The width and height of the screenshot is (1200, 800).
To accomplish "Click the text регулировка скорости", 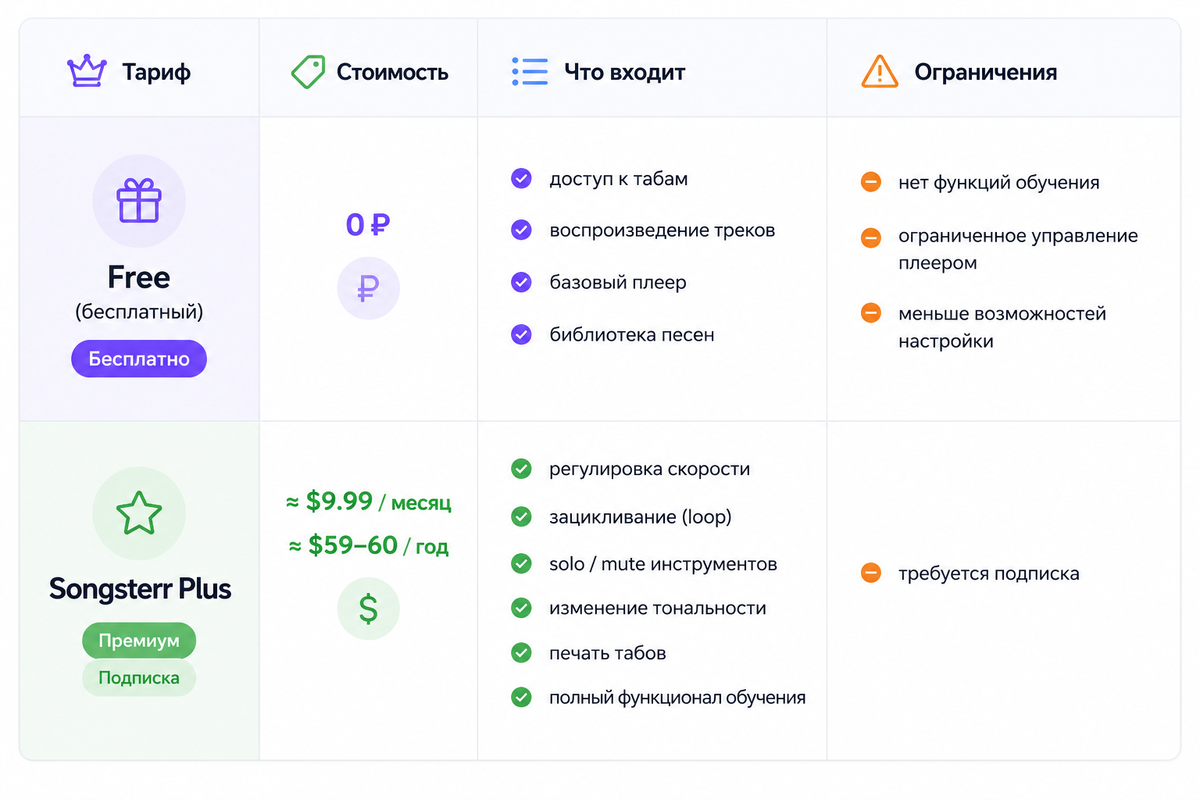I will [x=650, y=470].
